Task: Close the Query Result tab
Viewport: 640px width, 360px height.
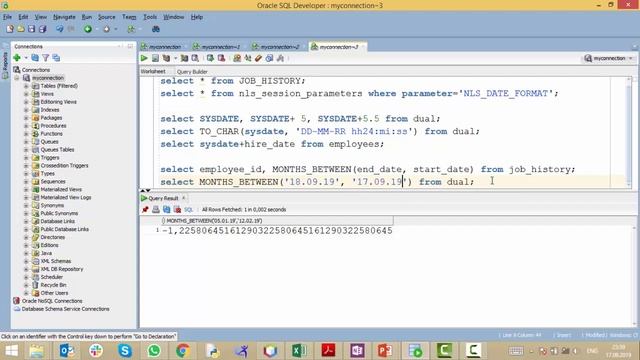Action: (184, 198)
